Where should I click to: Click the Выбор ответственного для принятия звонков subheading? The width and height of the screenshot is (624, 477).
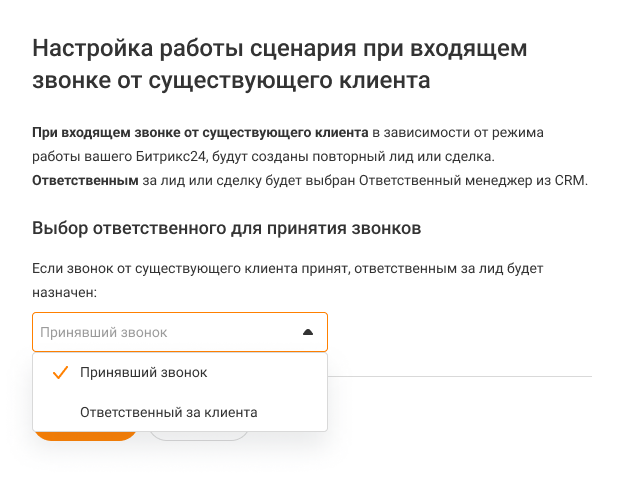[x=226, y=228]
